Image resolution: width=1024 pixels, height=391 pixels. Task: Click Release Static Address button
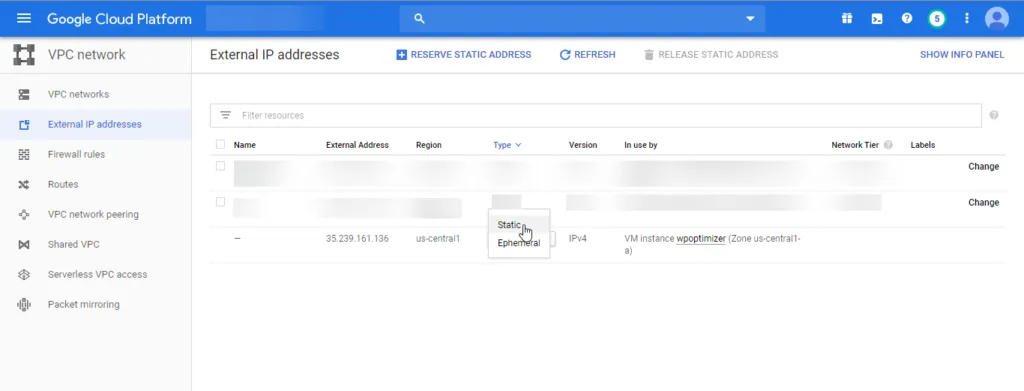click(x=711, y=55)
